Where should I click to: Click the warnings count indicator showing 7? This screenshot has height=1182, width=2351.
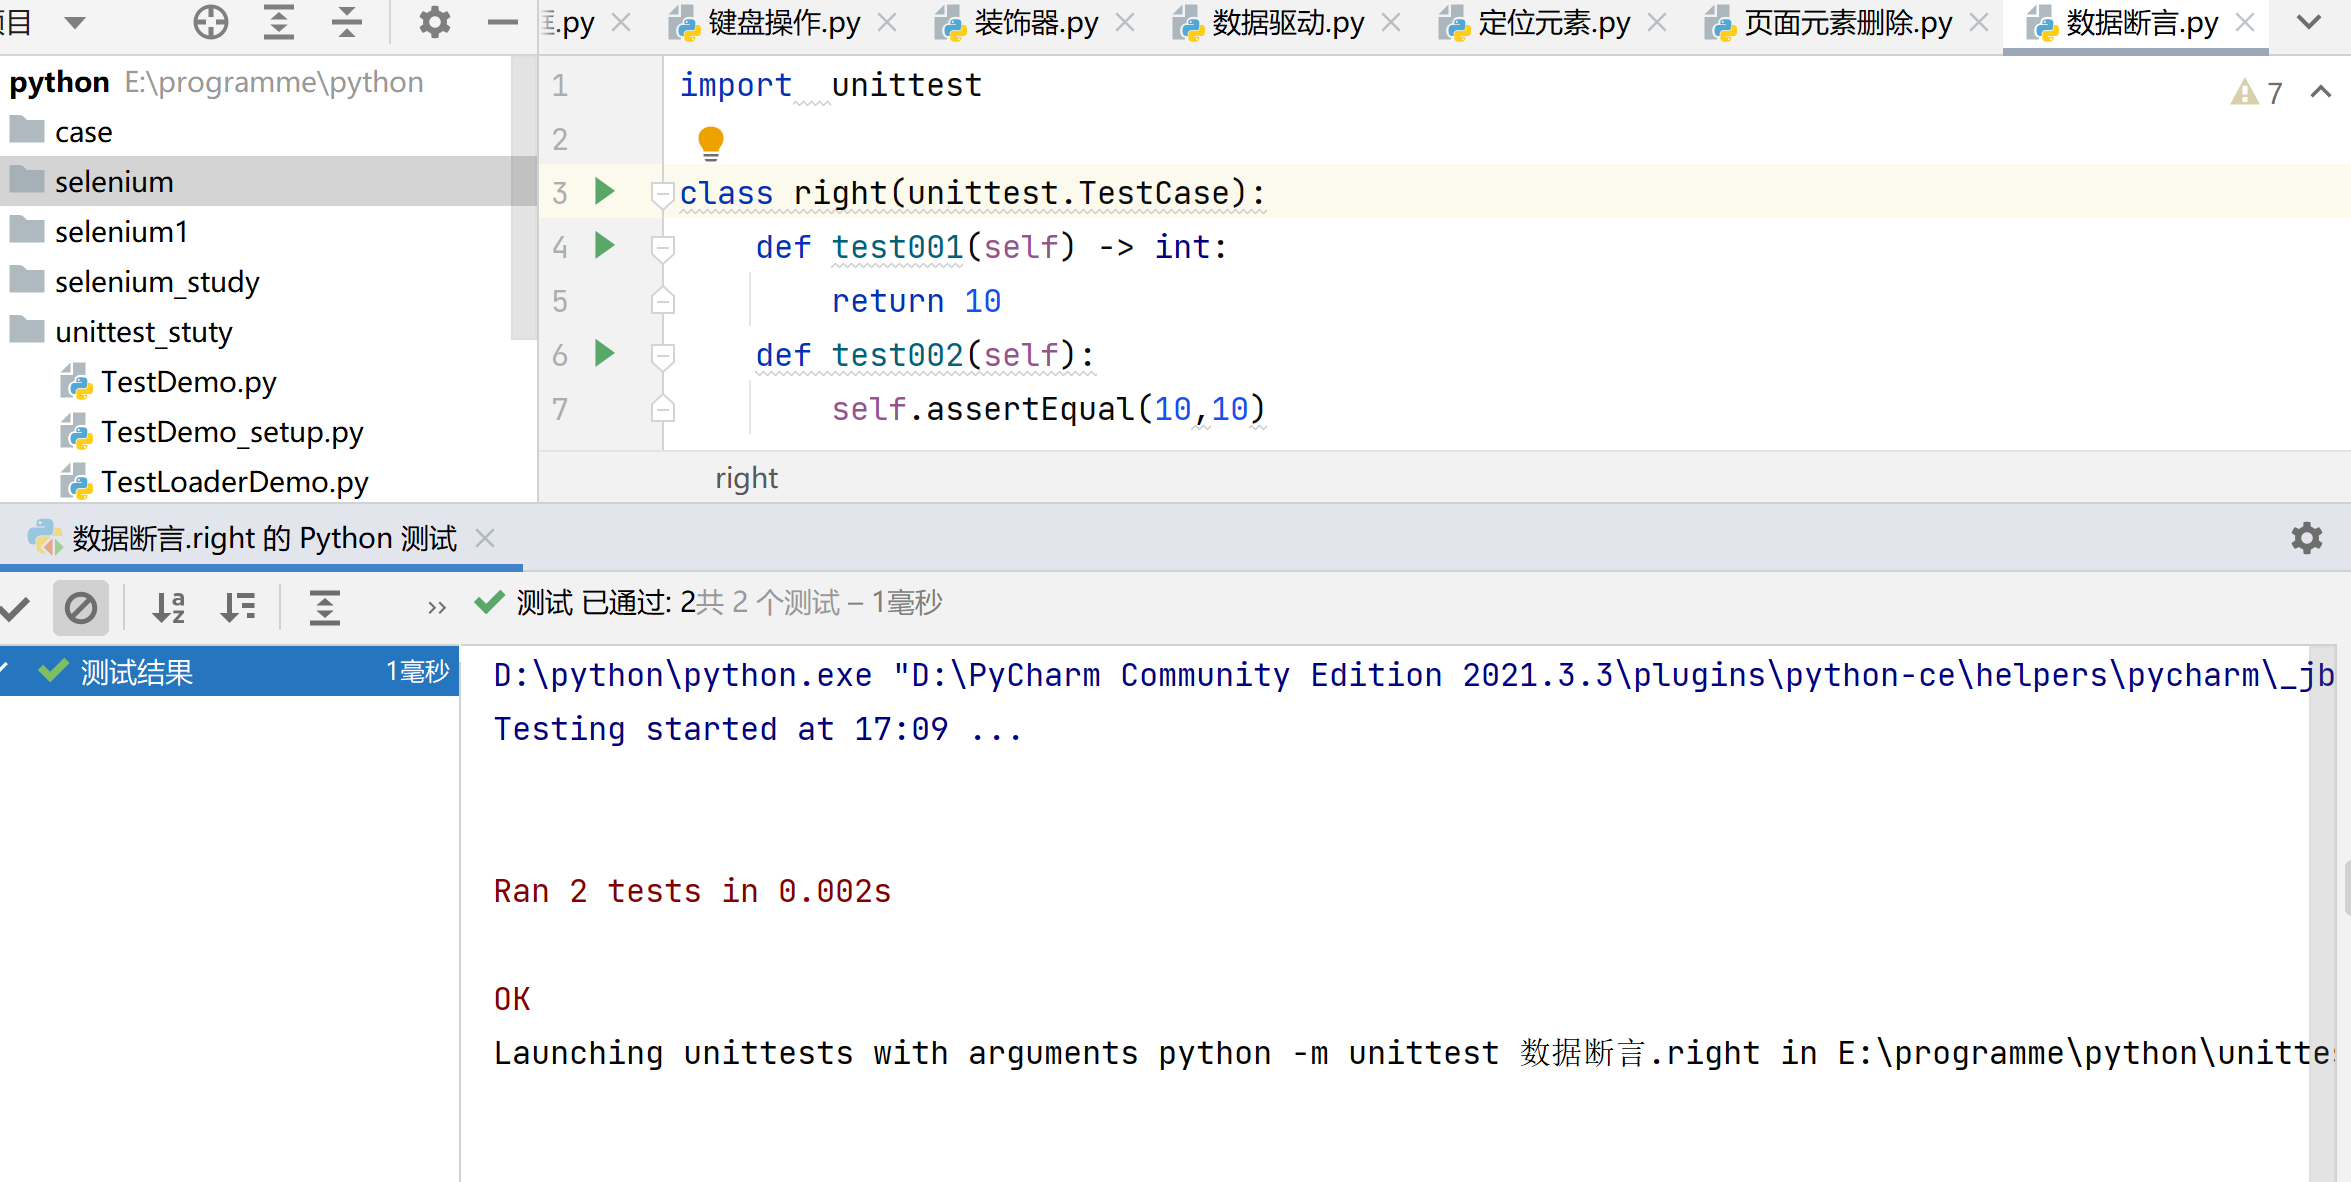[x=2258, y=93]
